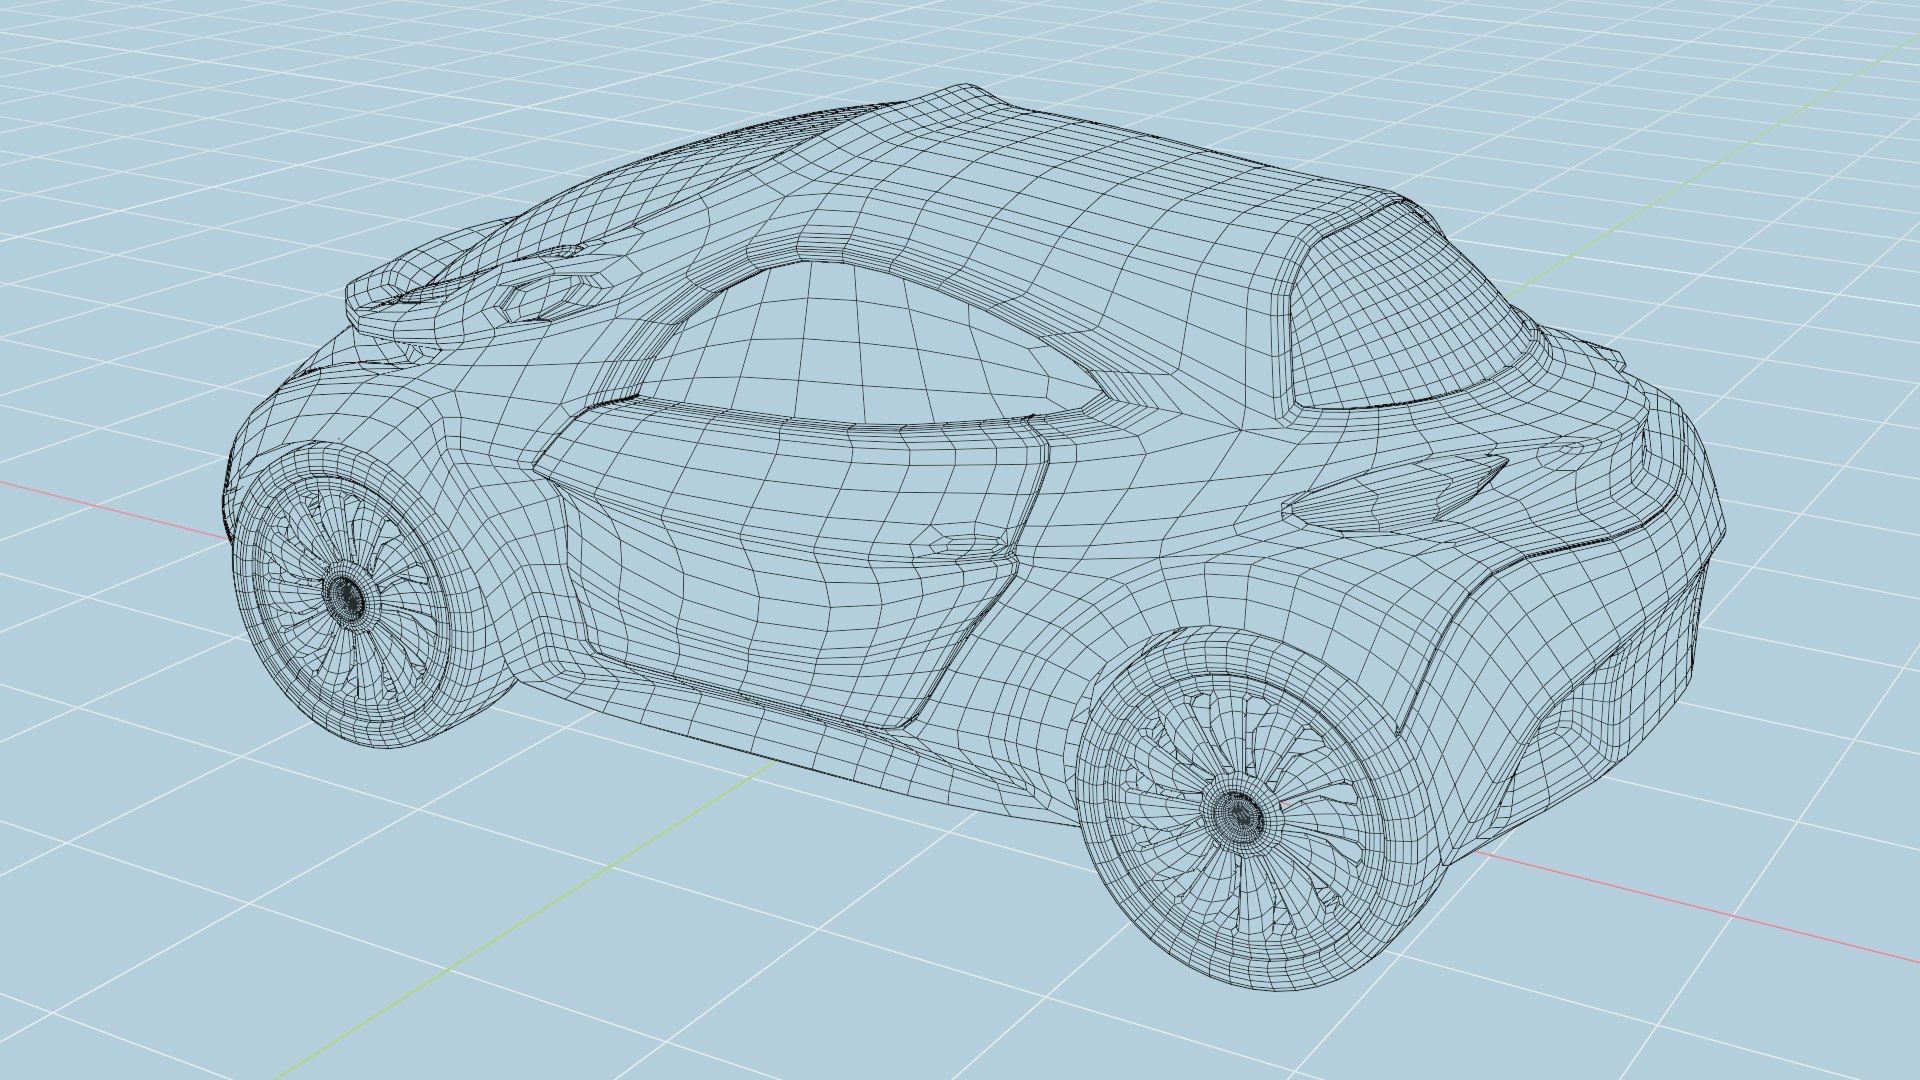Click the side mirror near the windshield

pyautogui.click(x=551, y=296)
